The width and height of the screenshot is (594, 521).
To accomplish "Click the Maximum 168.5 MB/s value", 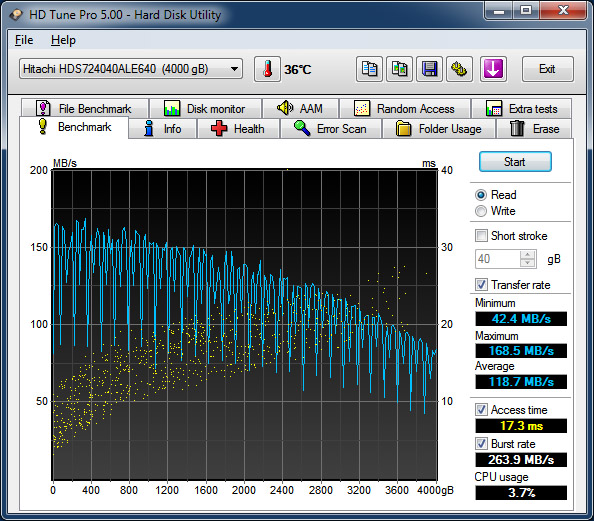I will 521,350.
